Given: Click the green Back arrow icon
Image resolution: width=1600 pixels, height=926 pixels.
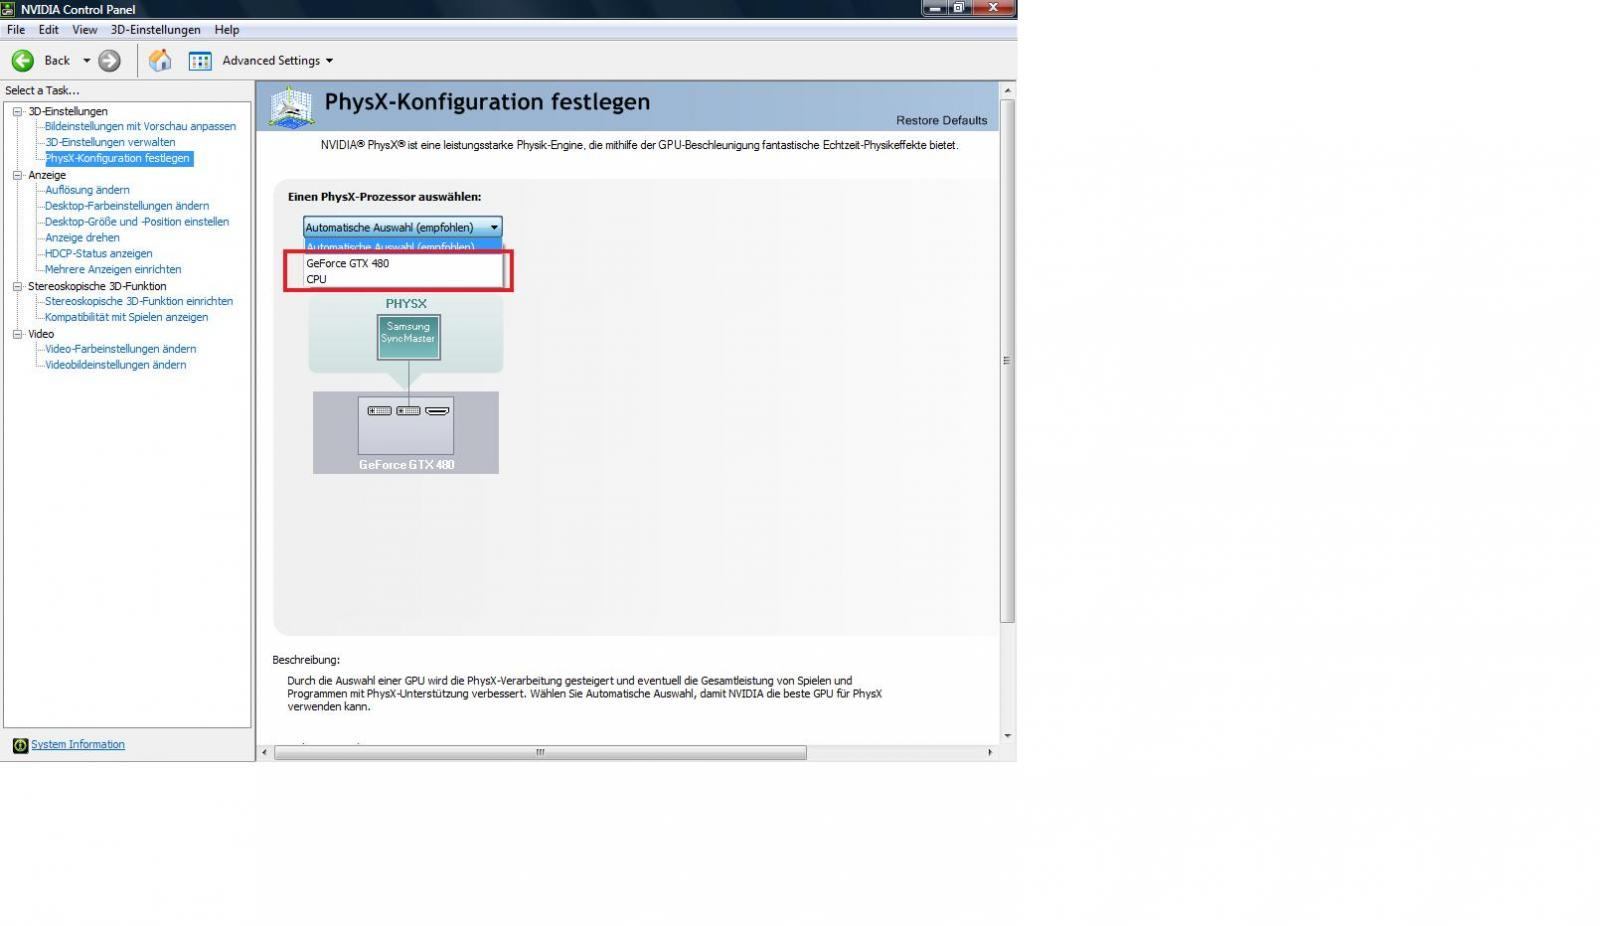Looking at the screenshot, I should 22,61.
